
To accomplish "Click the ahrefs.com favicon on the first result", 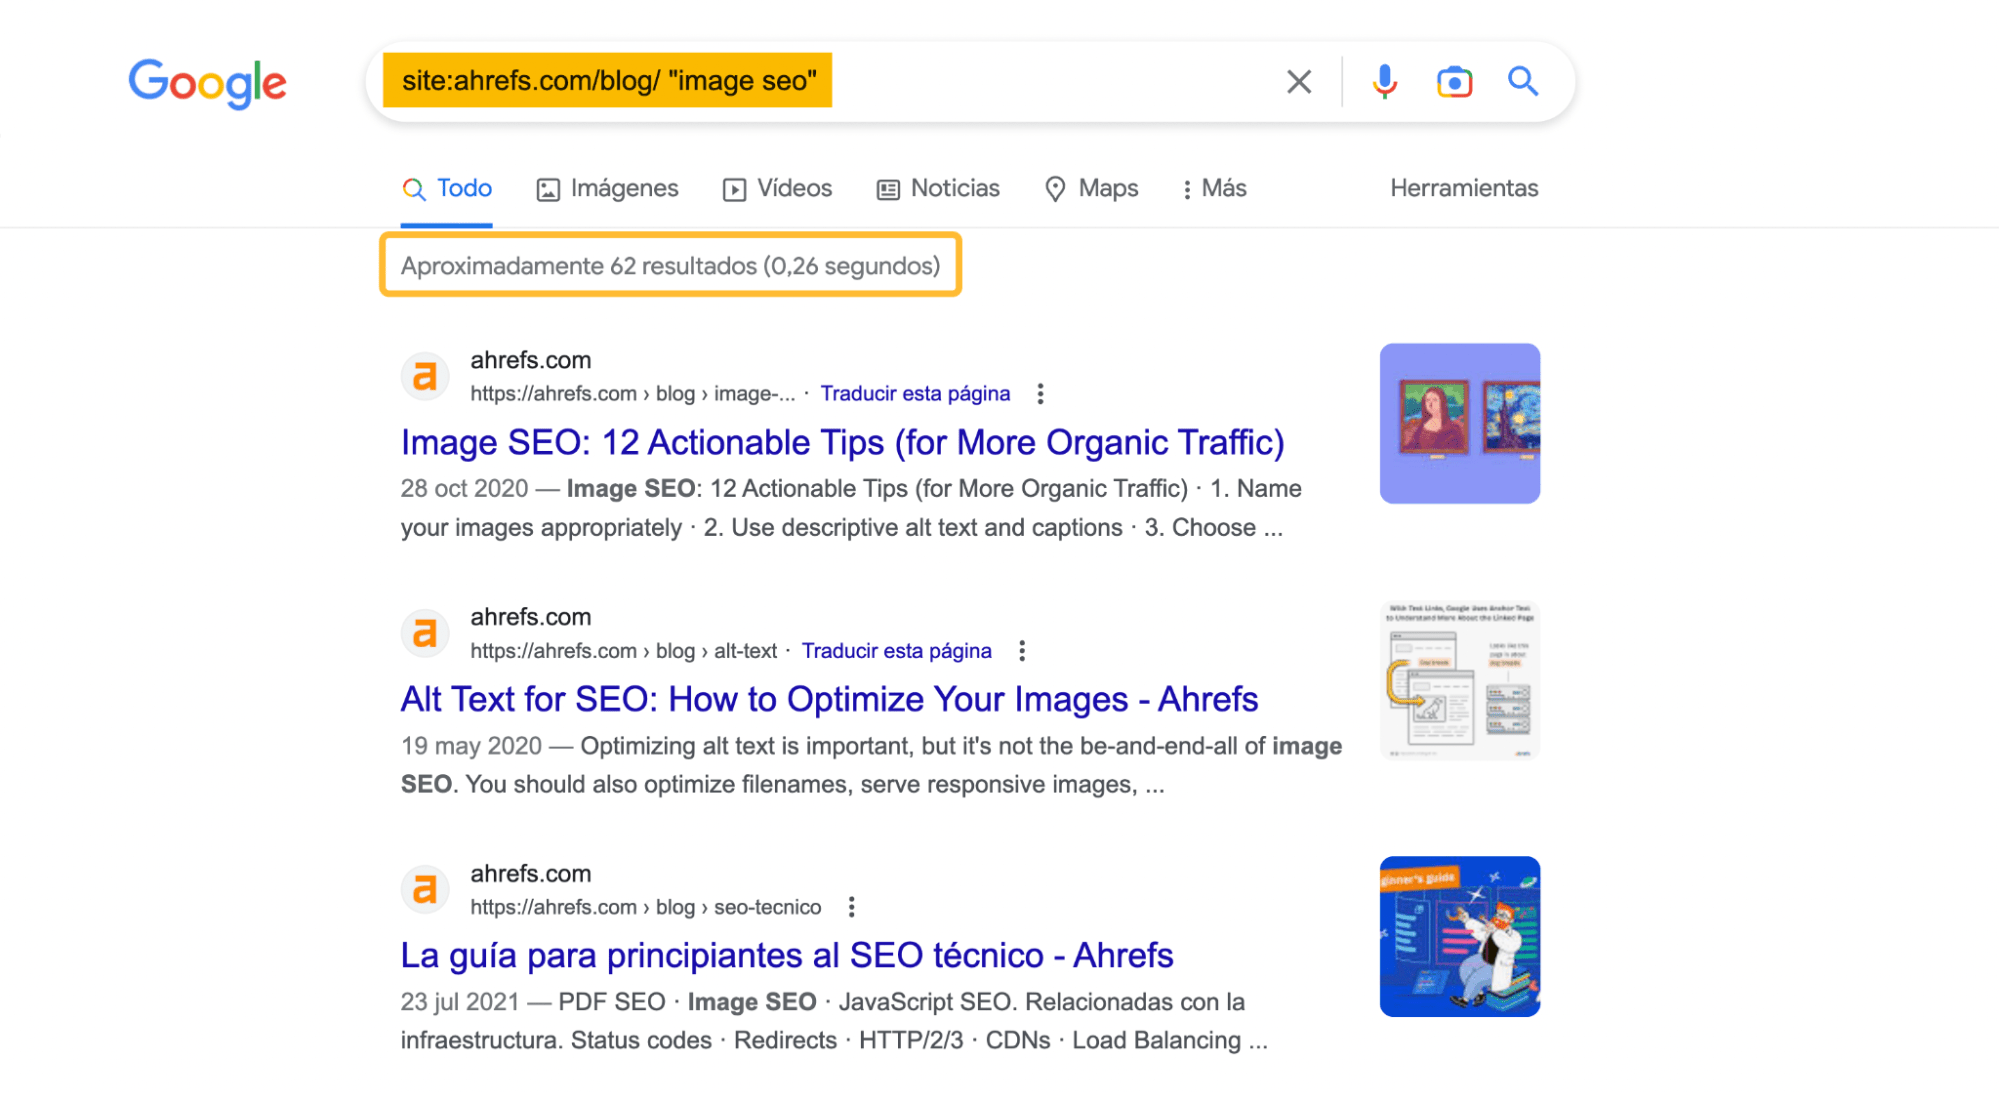I will tap(424, 376).
